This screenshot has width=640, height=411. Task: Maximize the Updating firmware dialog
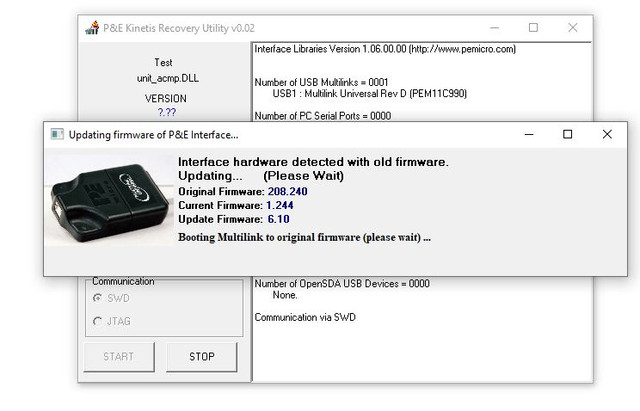point(567,134)
